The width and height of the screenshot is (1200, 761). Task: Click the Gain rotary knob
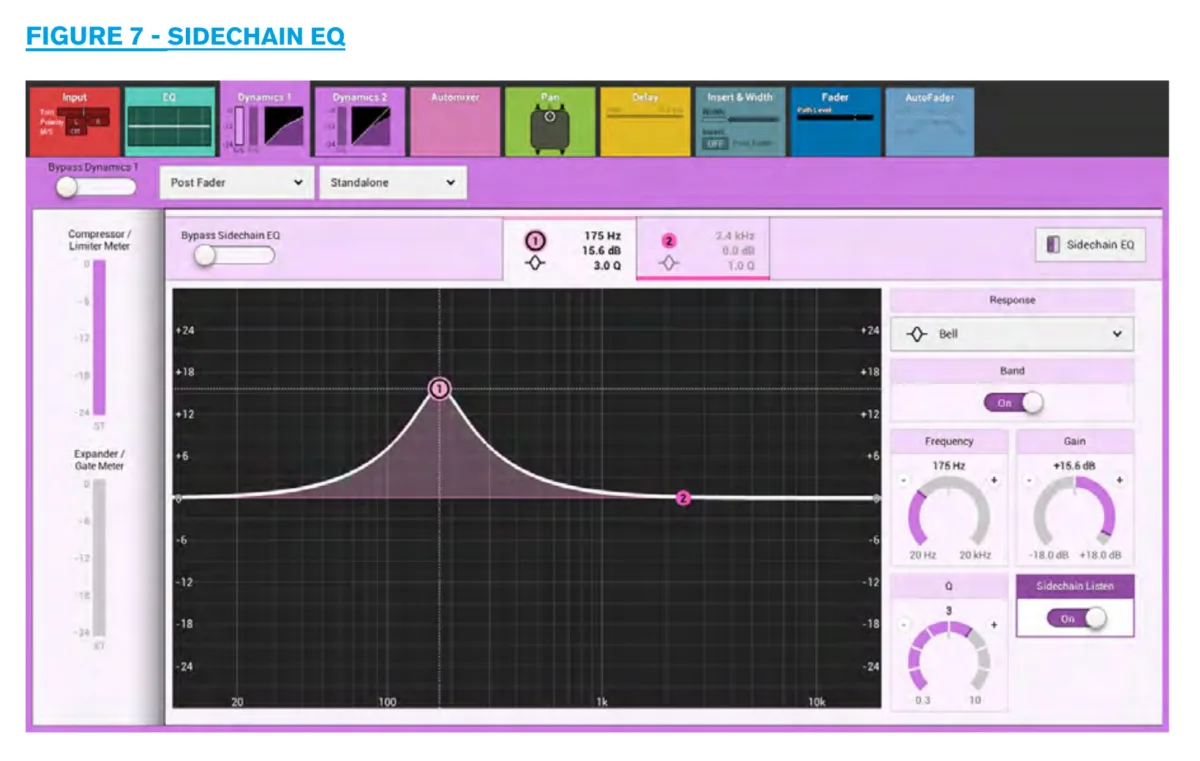tap(1074, 513)
